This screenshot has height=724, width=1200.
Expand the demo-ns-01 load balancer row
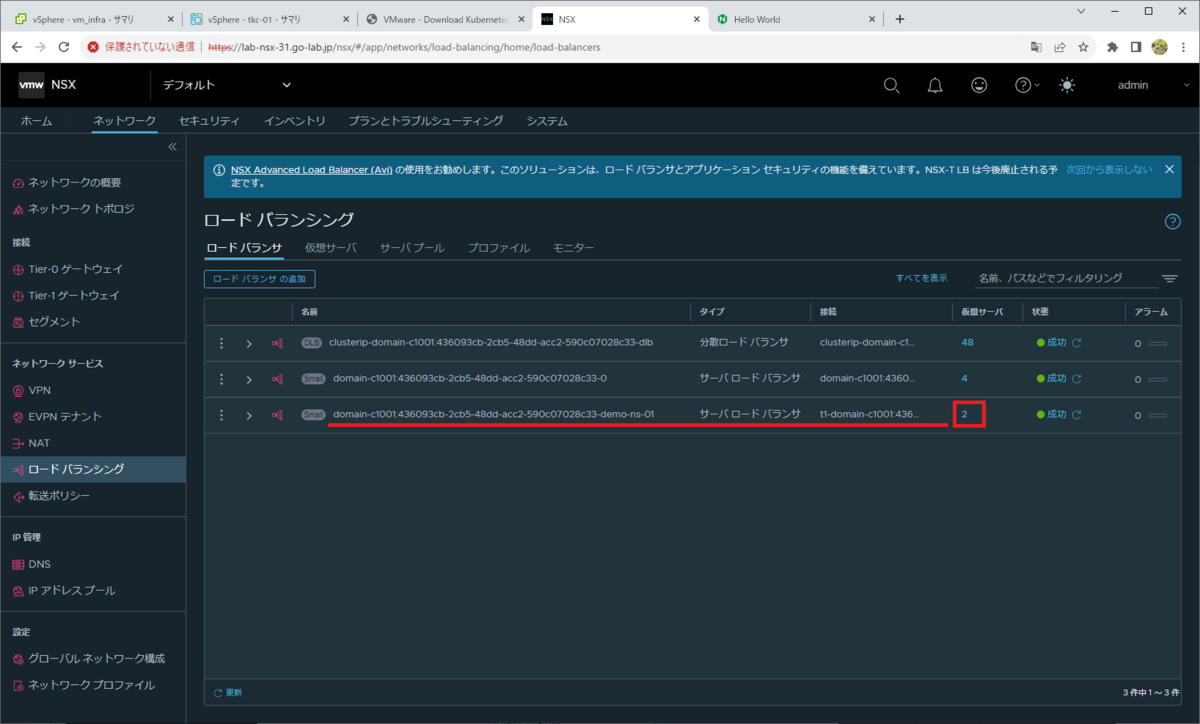point(249,414)
